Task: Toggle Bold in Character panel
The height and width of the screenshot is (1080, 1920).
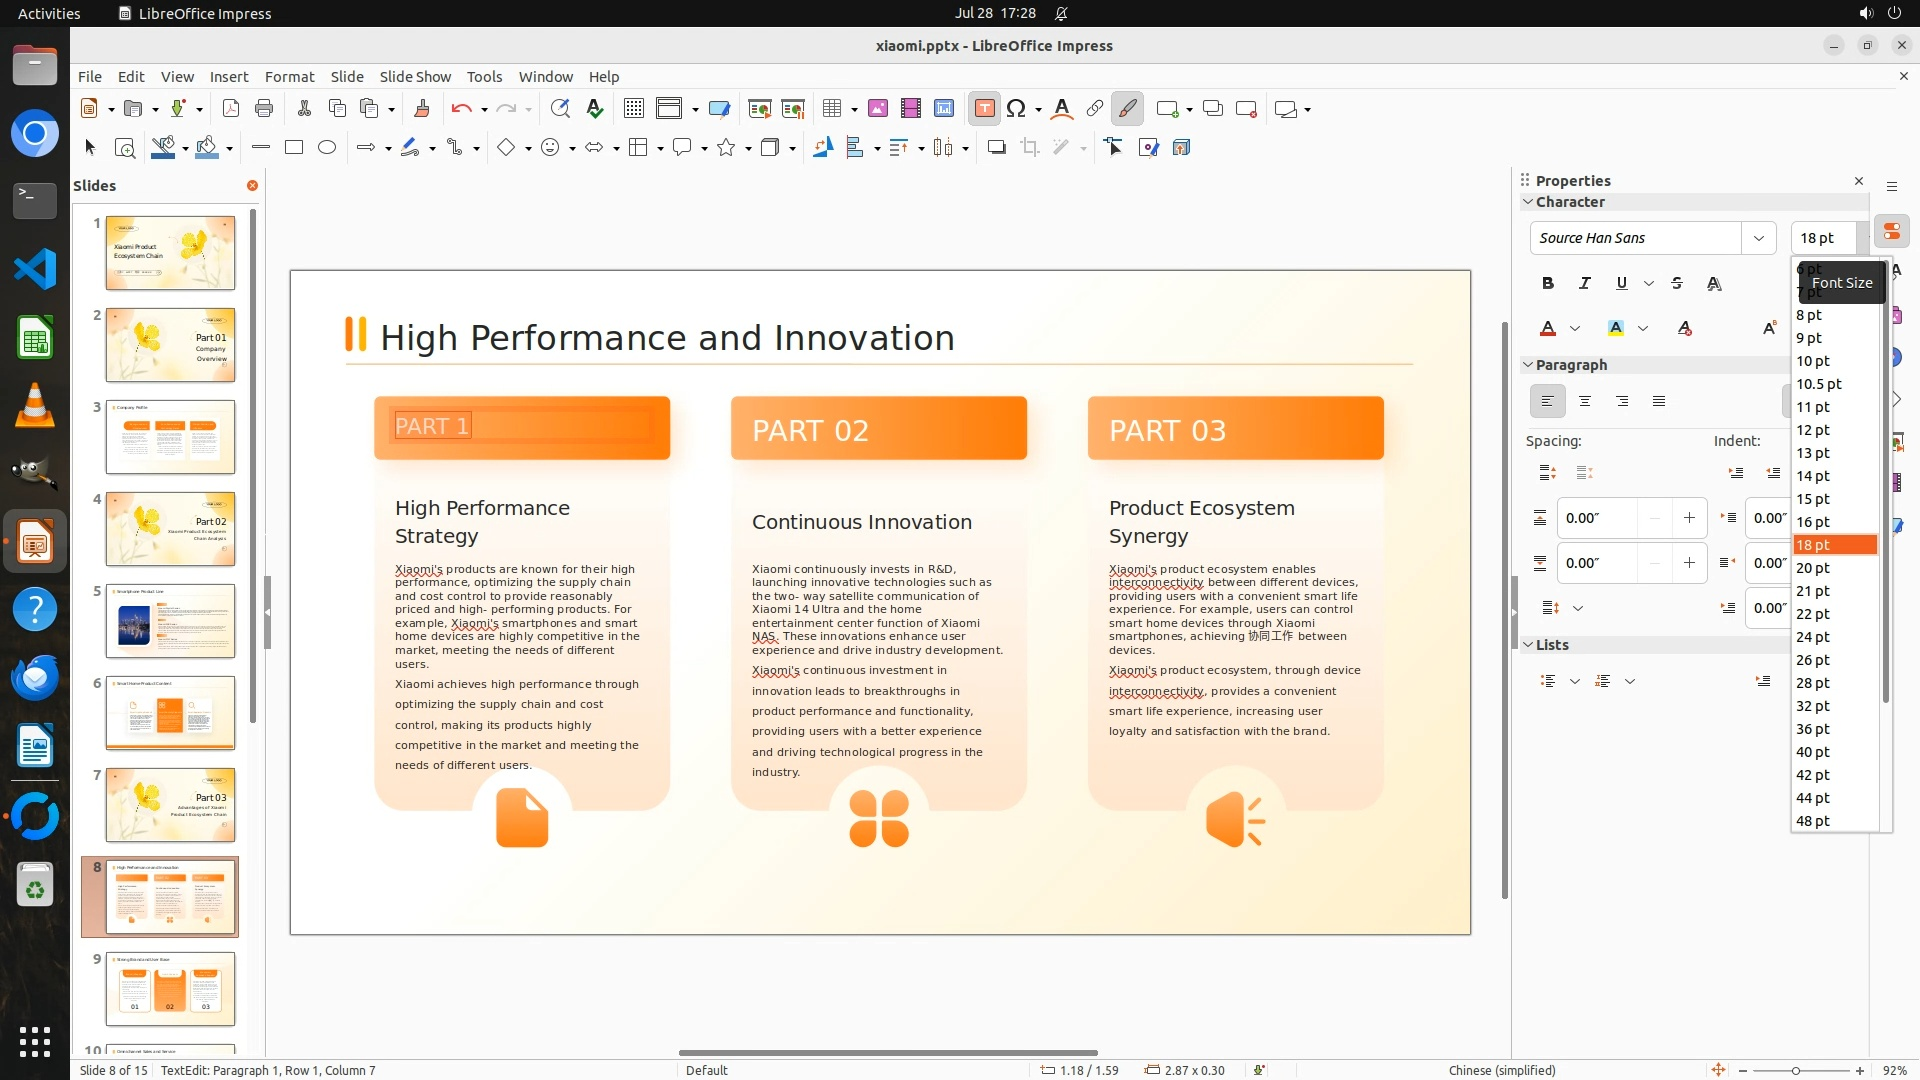Action: point(1547,284)
